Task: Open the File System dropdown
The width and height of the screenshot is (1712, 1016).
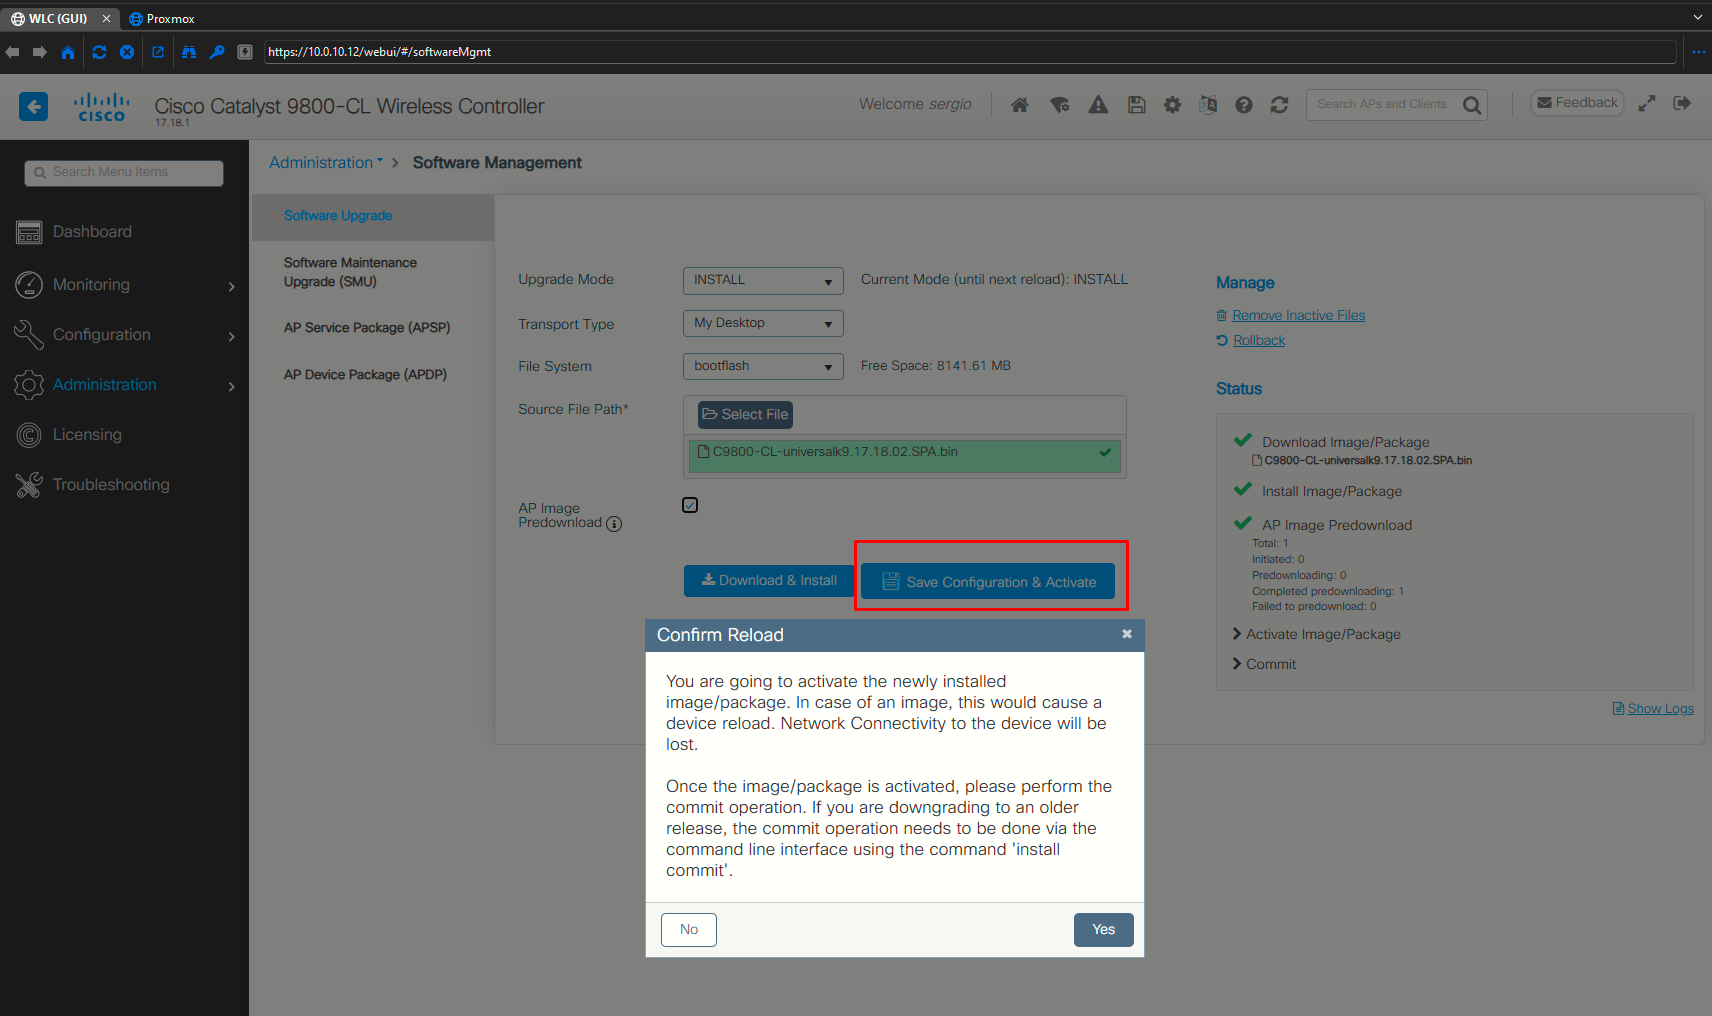Action: click(763, 367)
